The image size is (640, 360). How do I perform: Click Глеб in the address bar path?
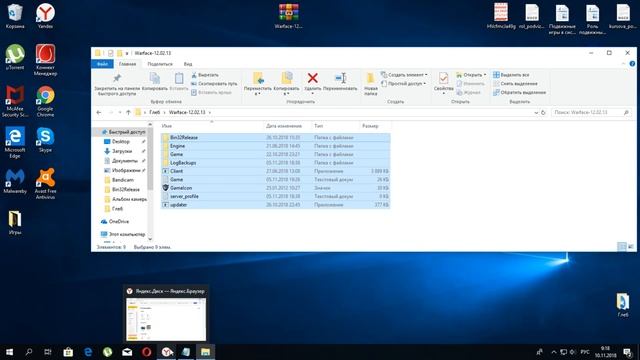tap(154, 112)
